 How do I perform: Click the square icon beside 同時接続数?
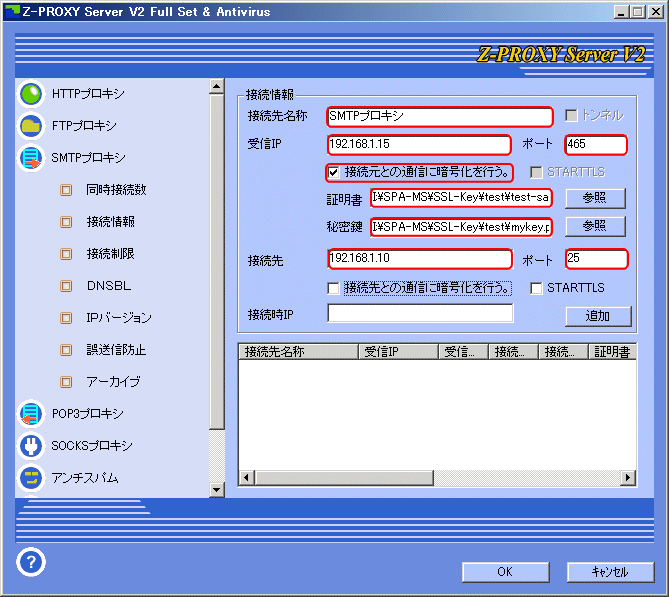coord(66,190)
